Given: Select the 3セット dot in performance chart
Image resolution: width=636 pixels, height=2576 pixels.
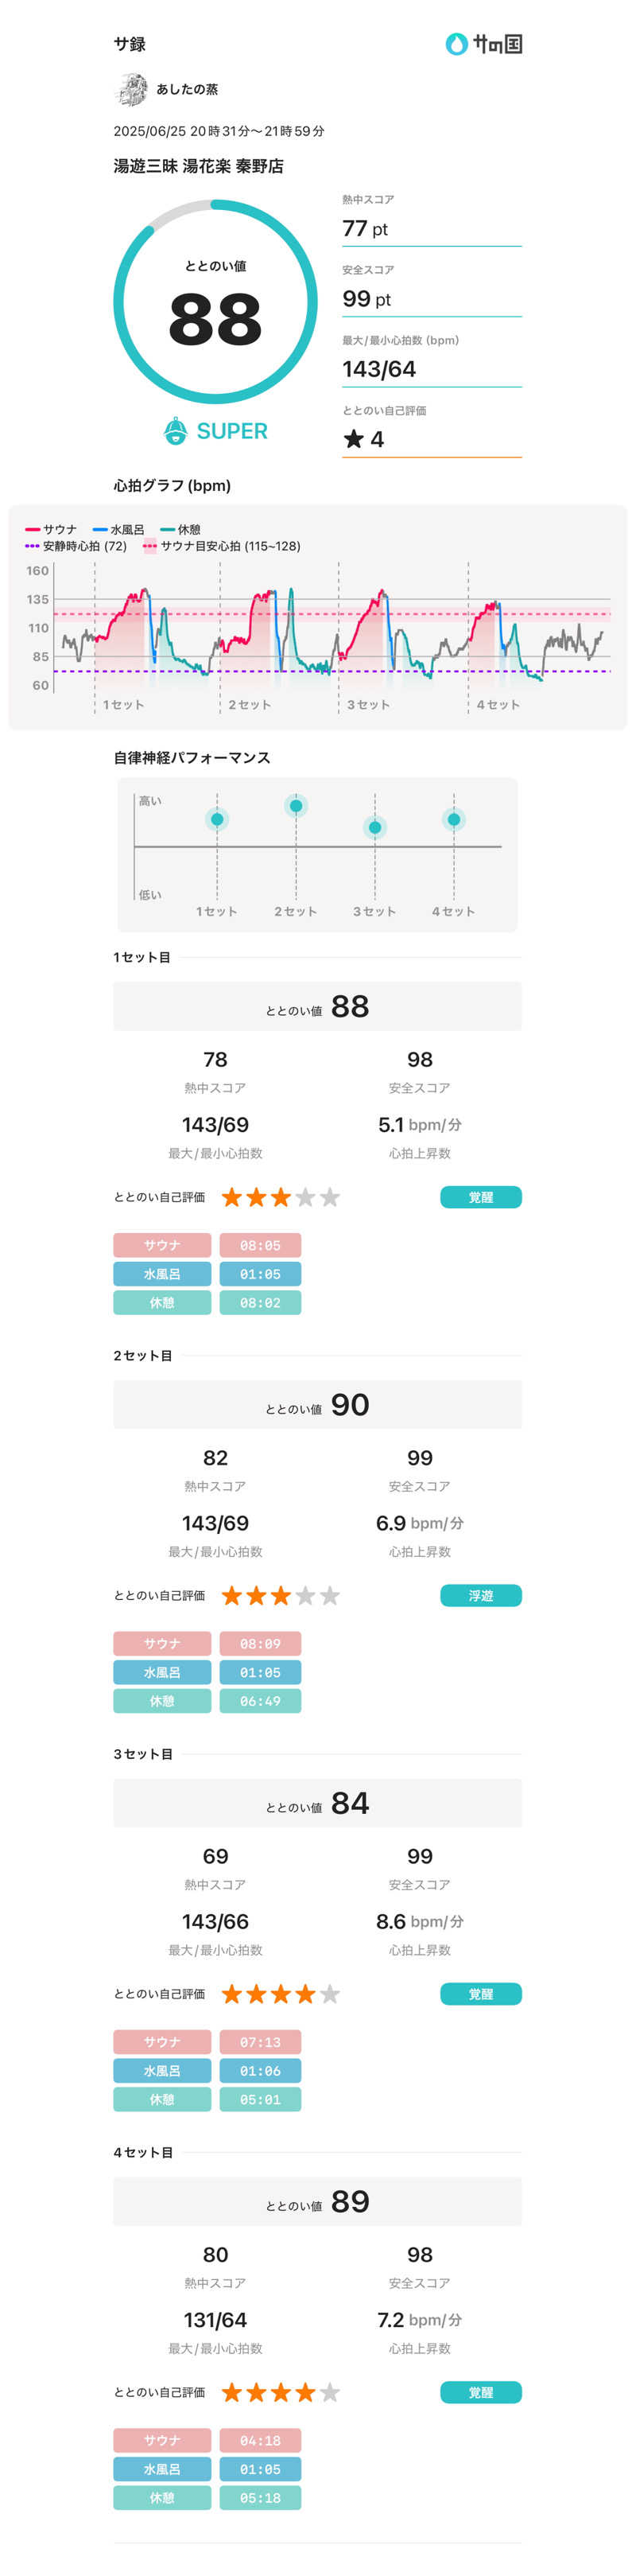Looking at the screenshot, I should coord(375,828).
